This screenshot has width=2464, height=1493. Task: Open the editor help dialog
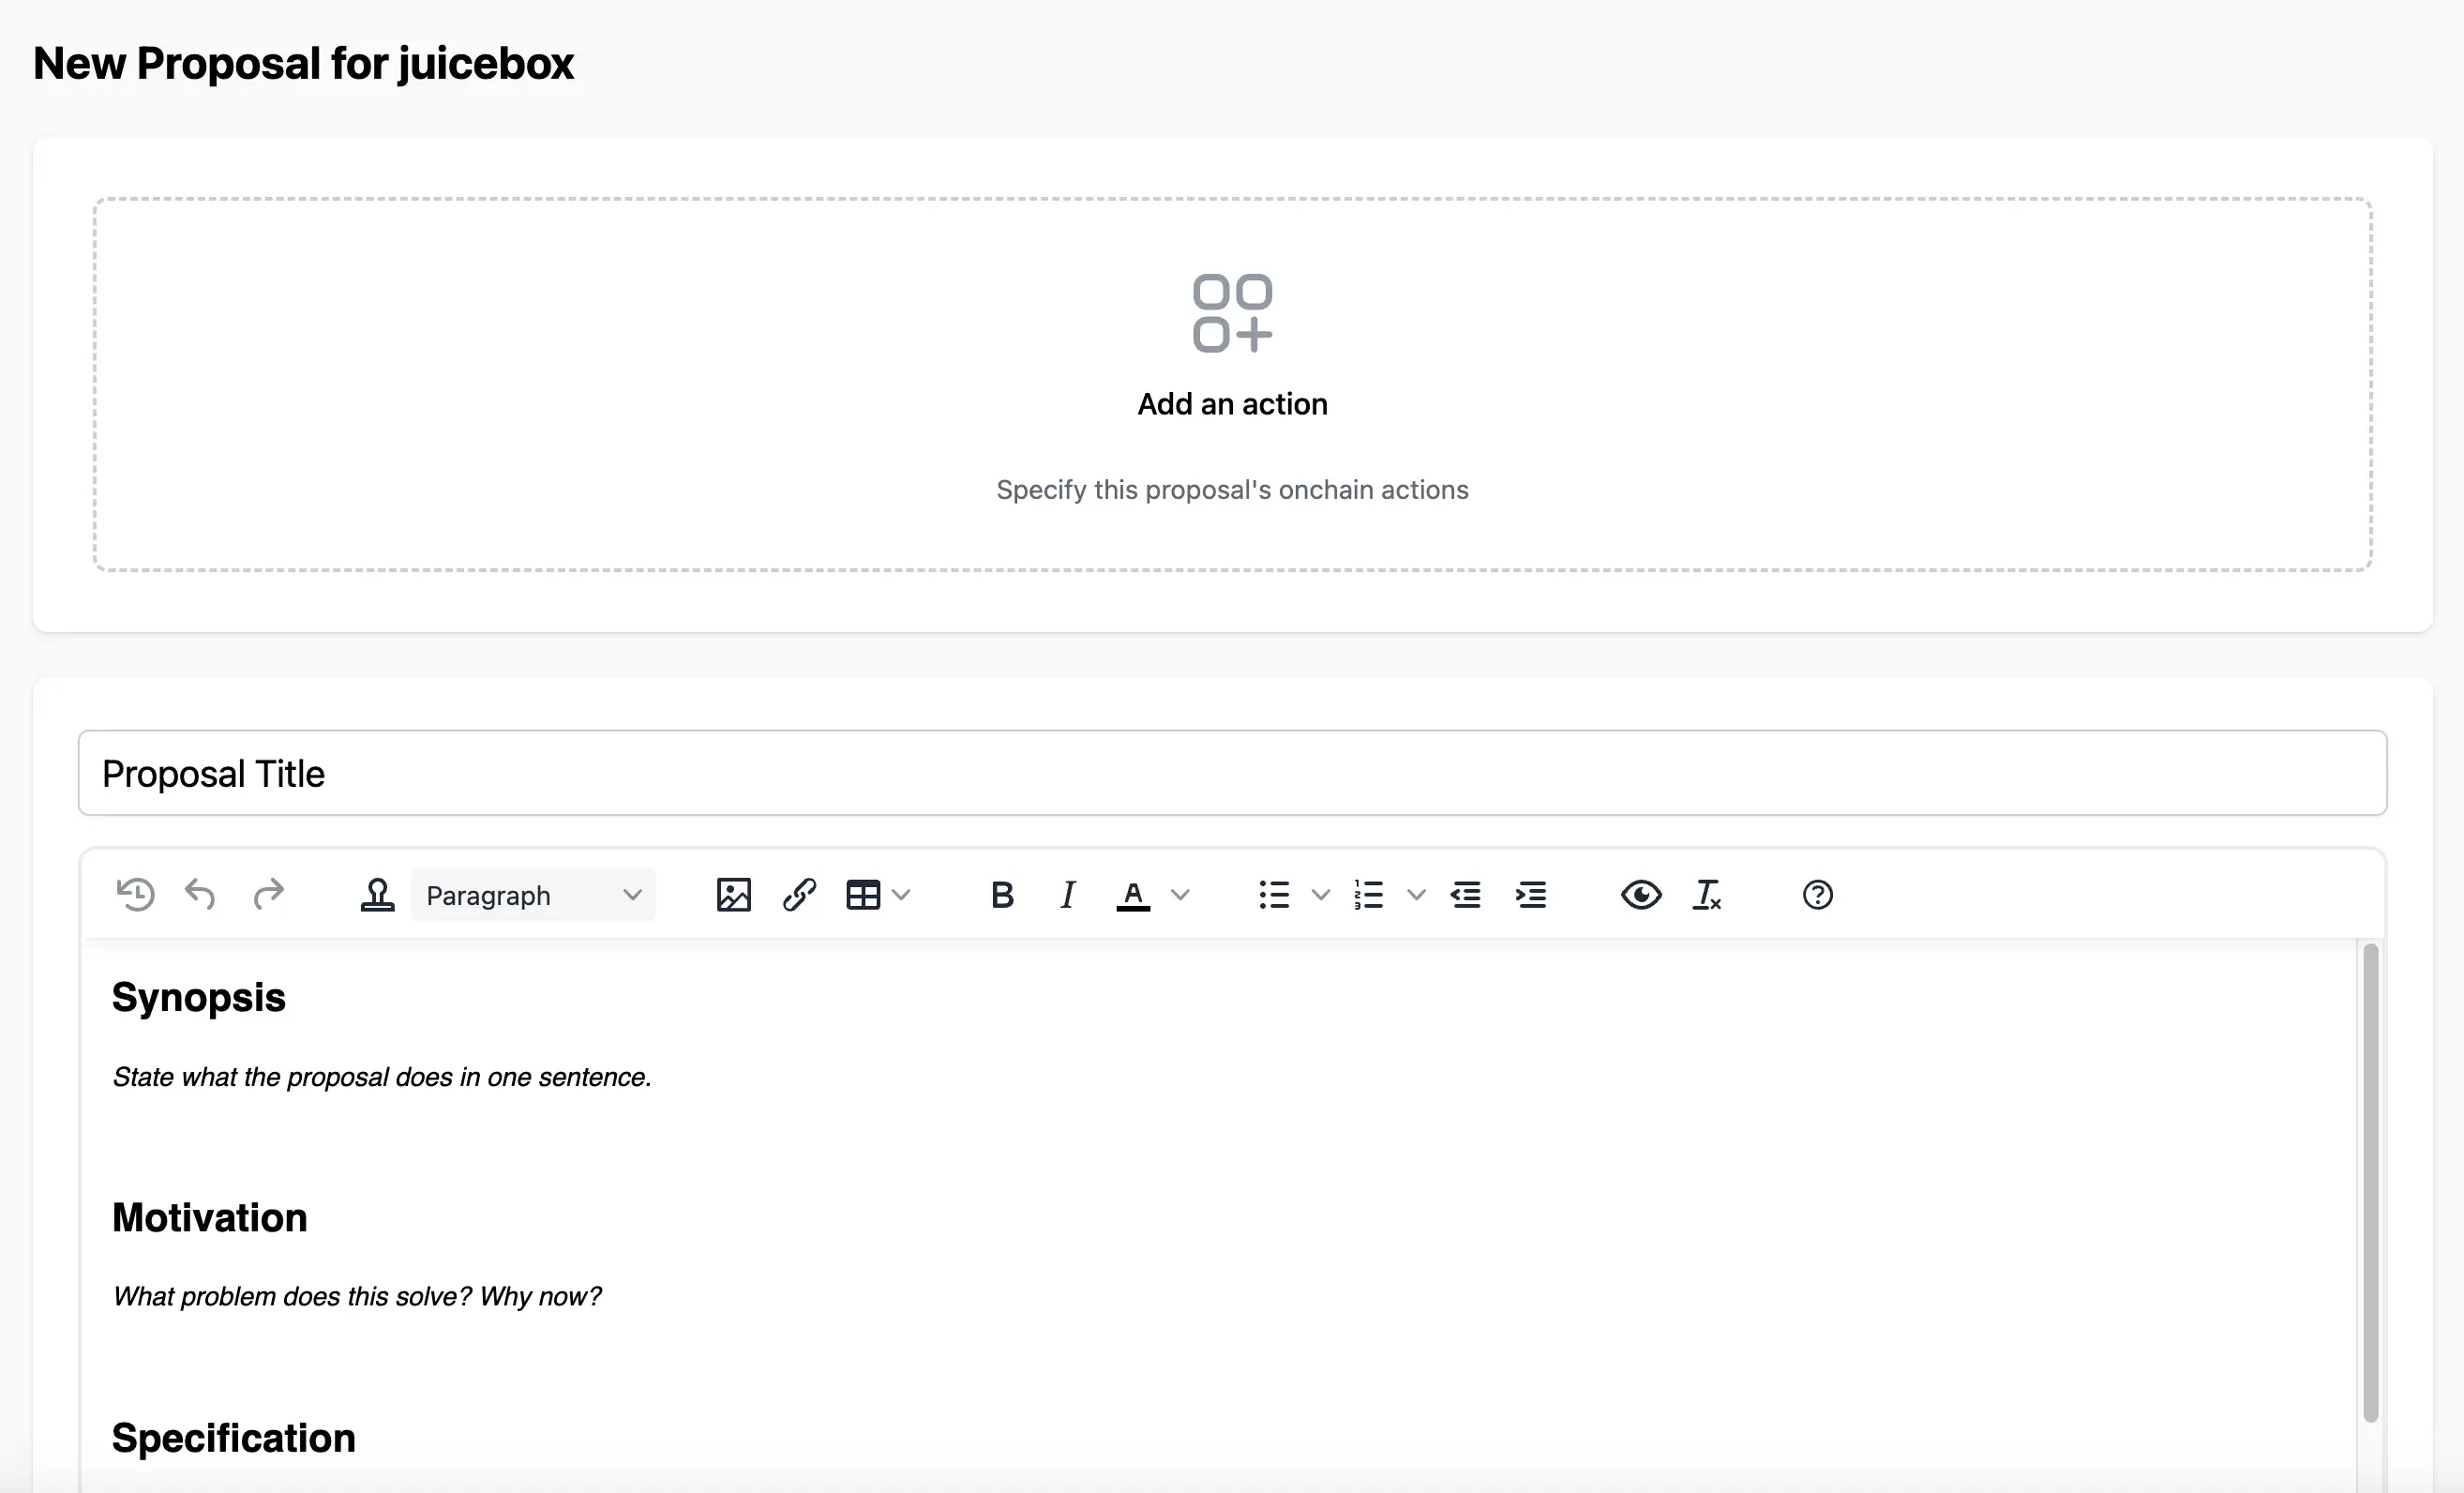pos(1817,895)
